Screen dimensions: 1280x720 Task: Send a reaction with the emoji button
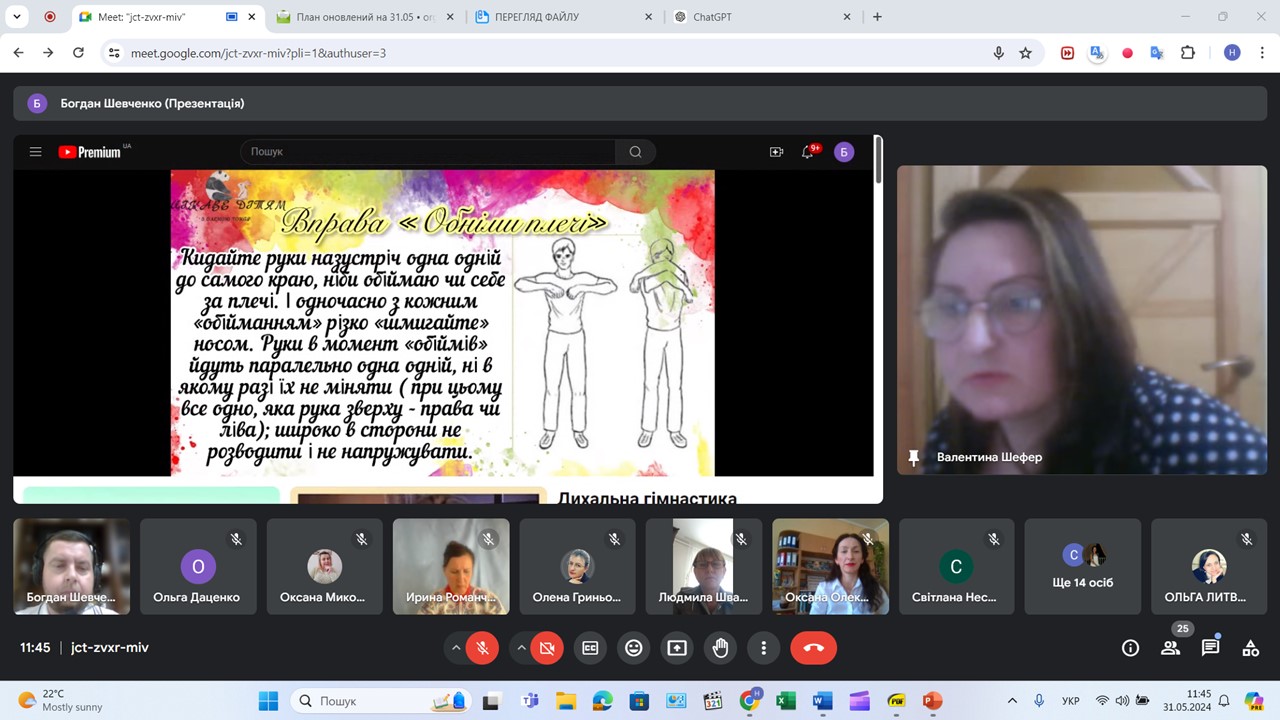[633, 648]
